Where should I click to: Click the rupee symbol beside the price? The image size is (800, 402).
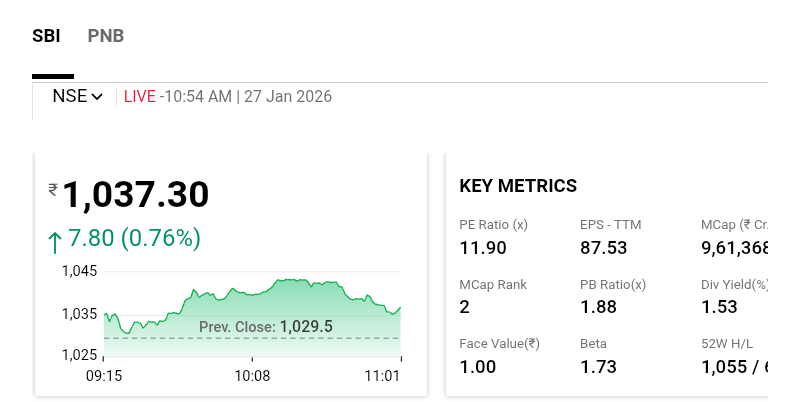tap(53, 190)
